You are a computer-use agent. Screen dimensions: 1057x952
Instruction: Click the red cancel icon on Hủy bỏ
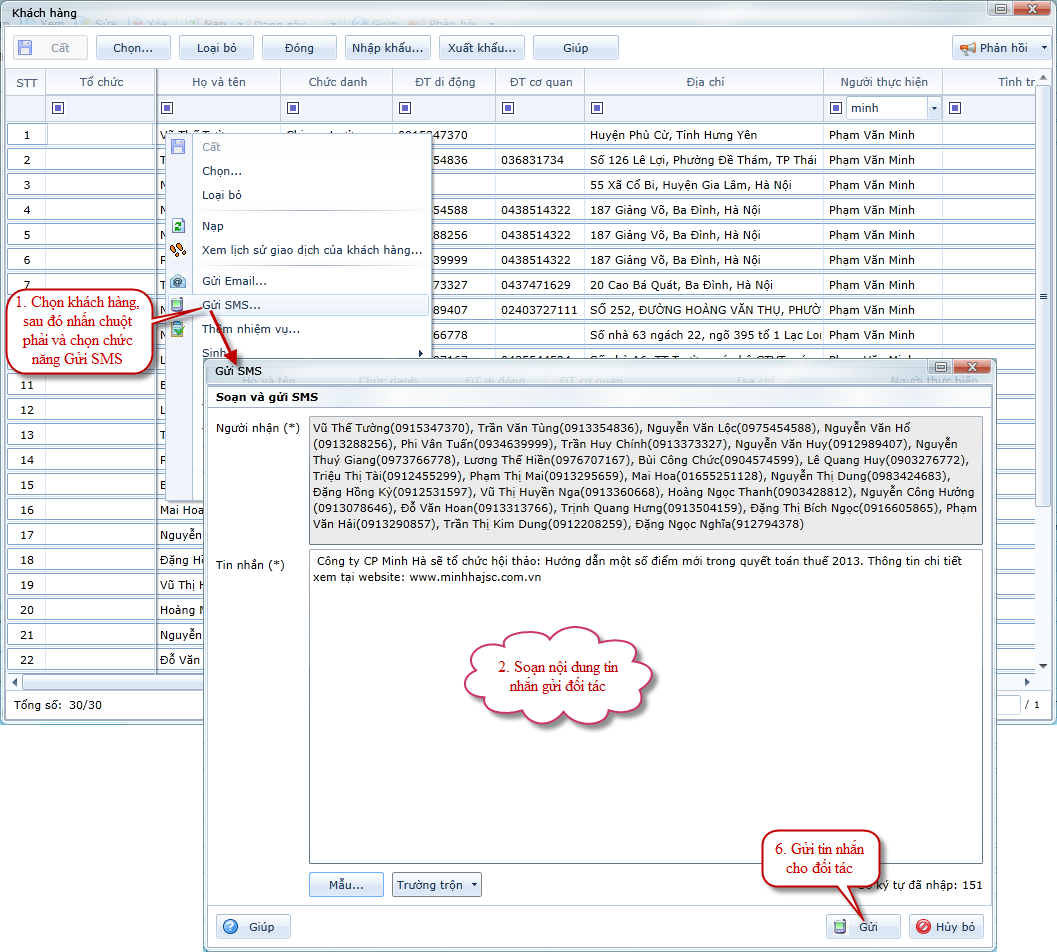click(923, 927)
